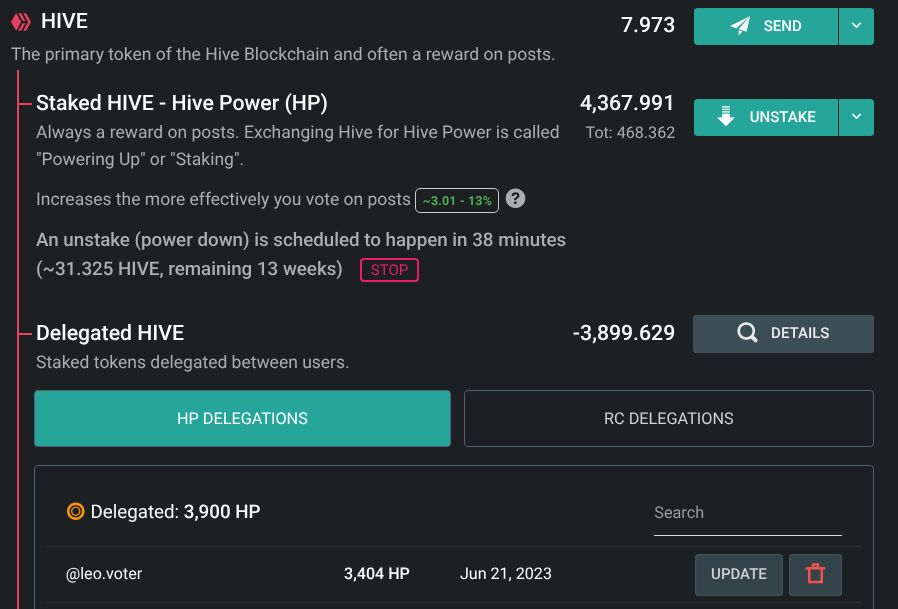Click the down arrow icon on UNSTAKE
The image size is (898, 609).
(726, 116)
